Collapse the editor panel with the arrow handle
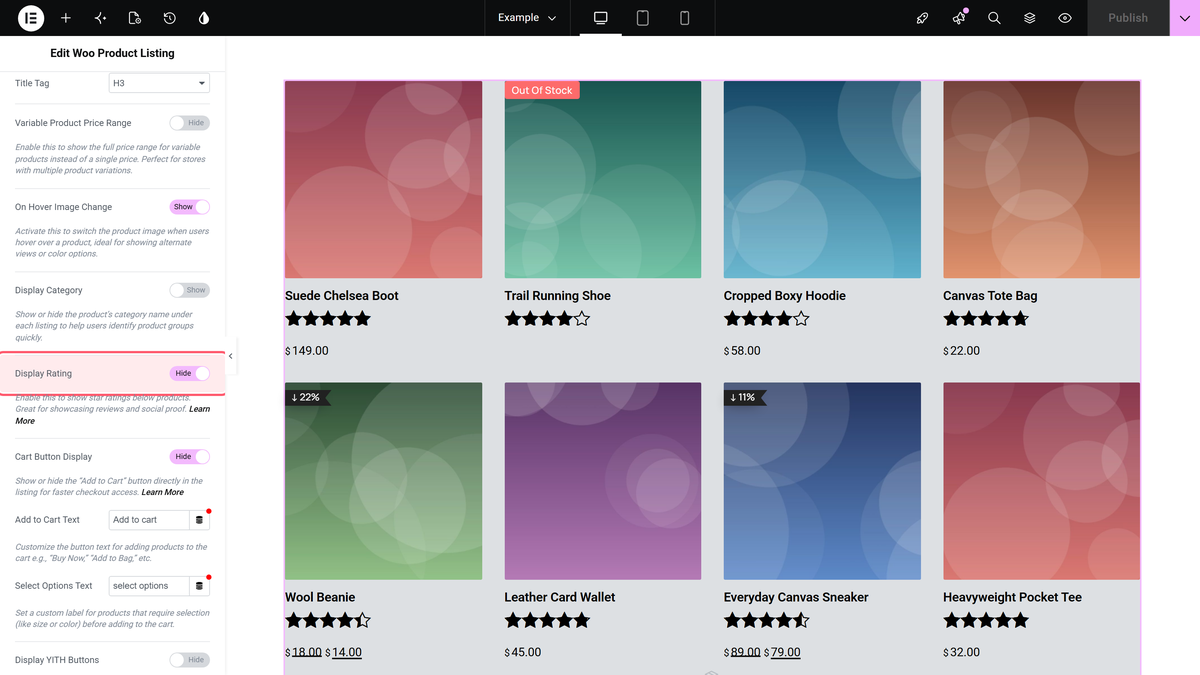The width and height of the screenshot is (1200, 675). pos(231,356)
